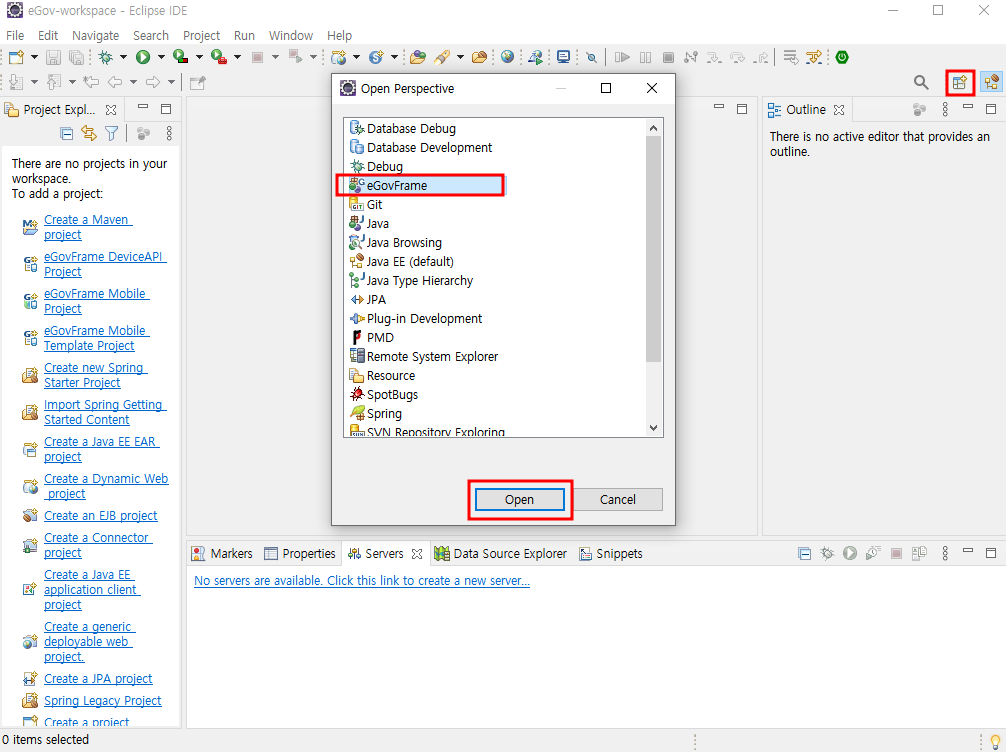
Task: Maximize the Project Explorer view
Action: tap(166, 109)
